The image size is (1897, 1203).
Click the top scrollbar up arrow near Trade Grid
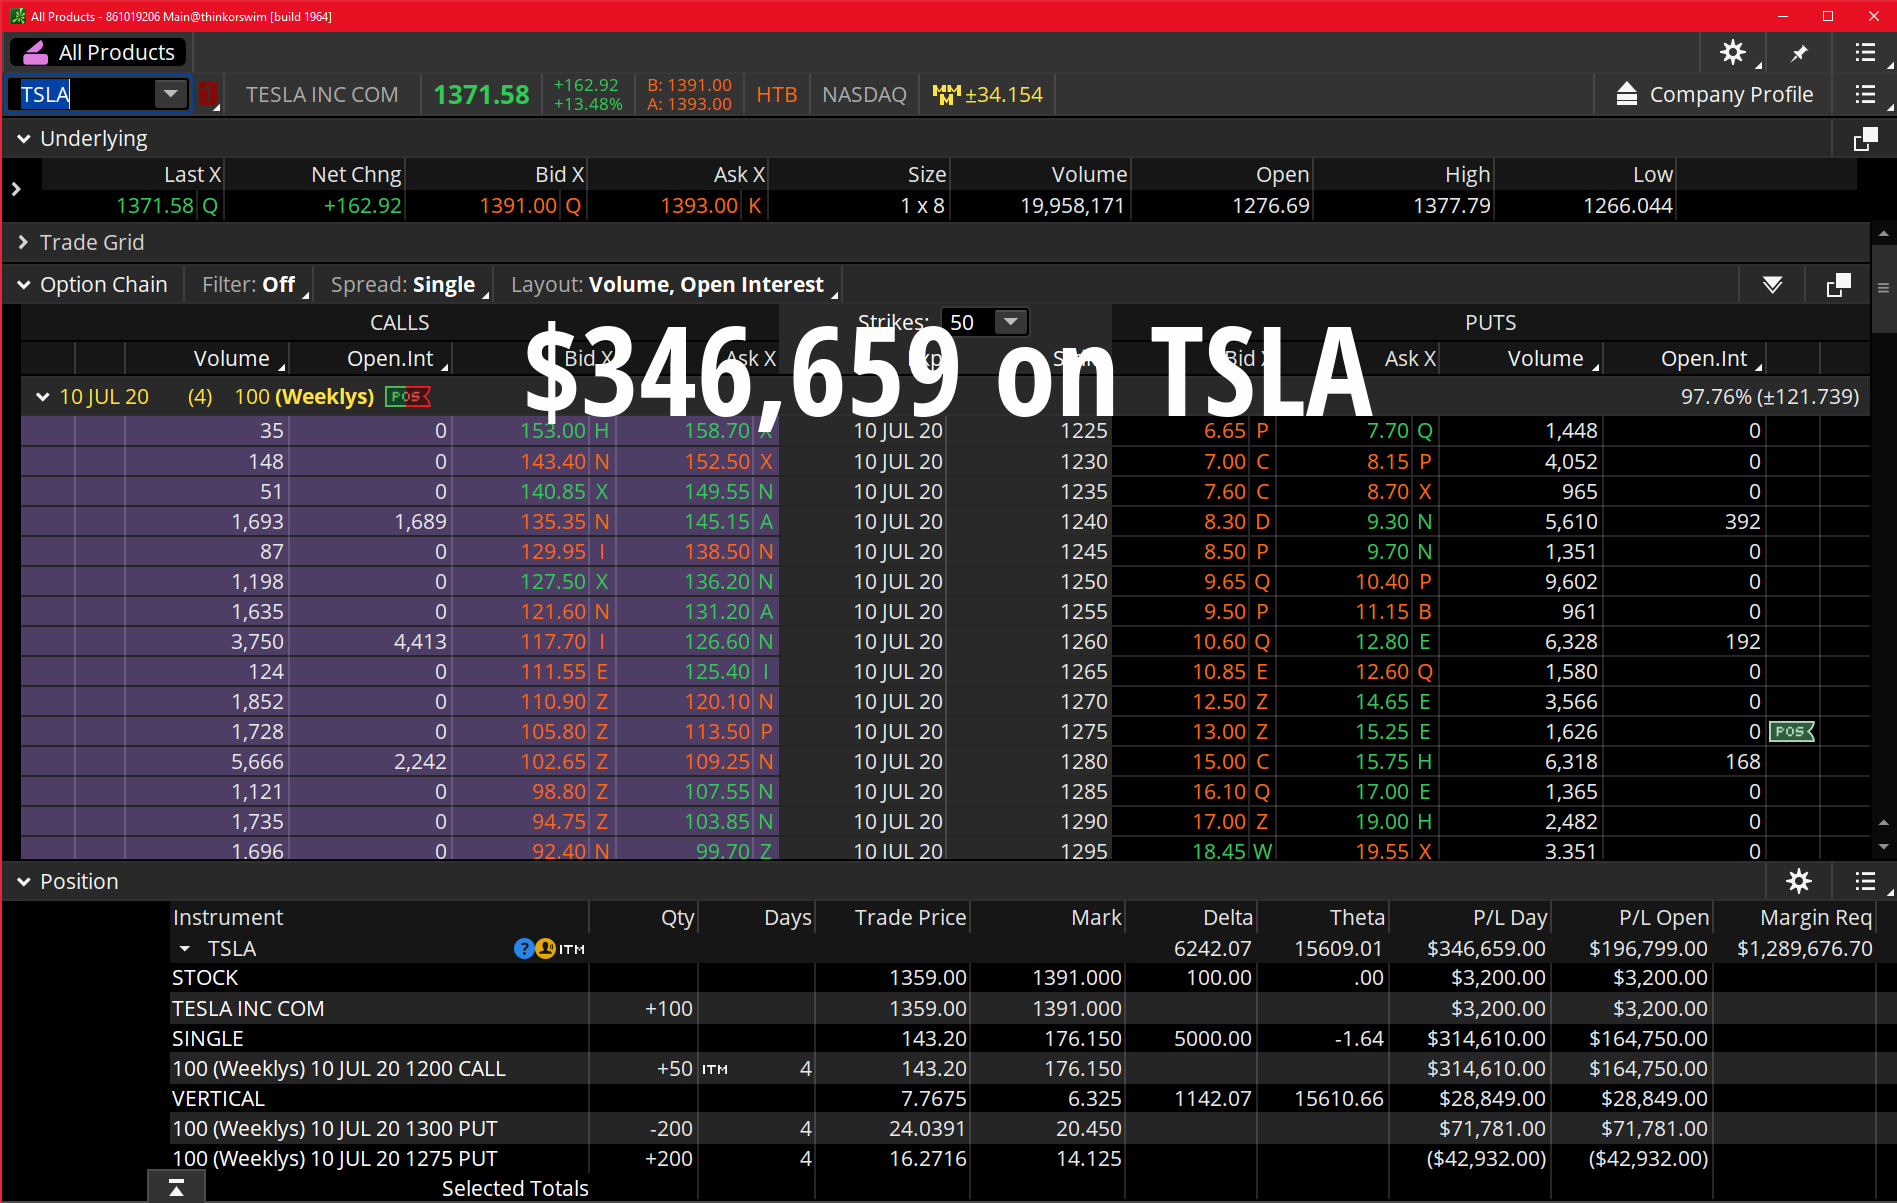[x=1883, y=235]
